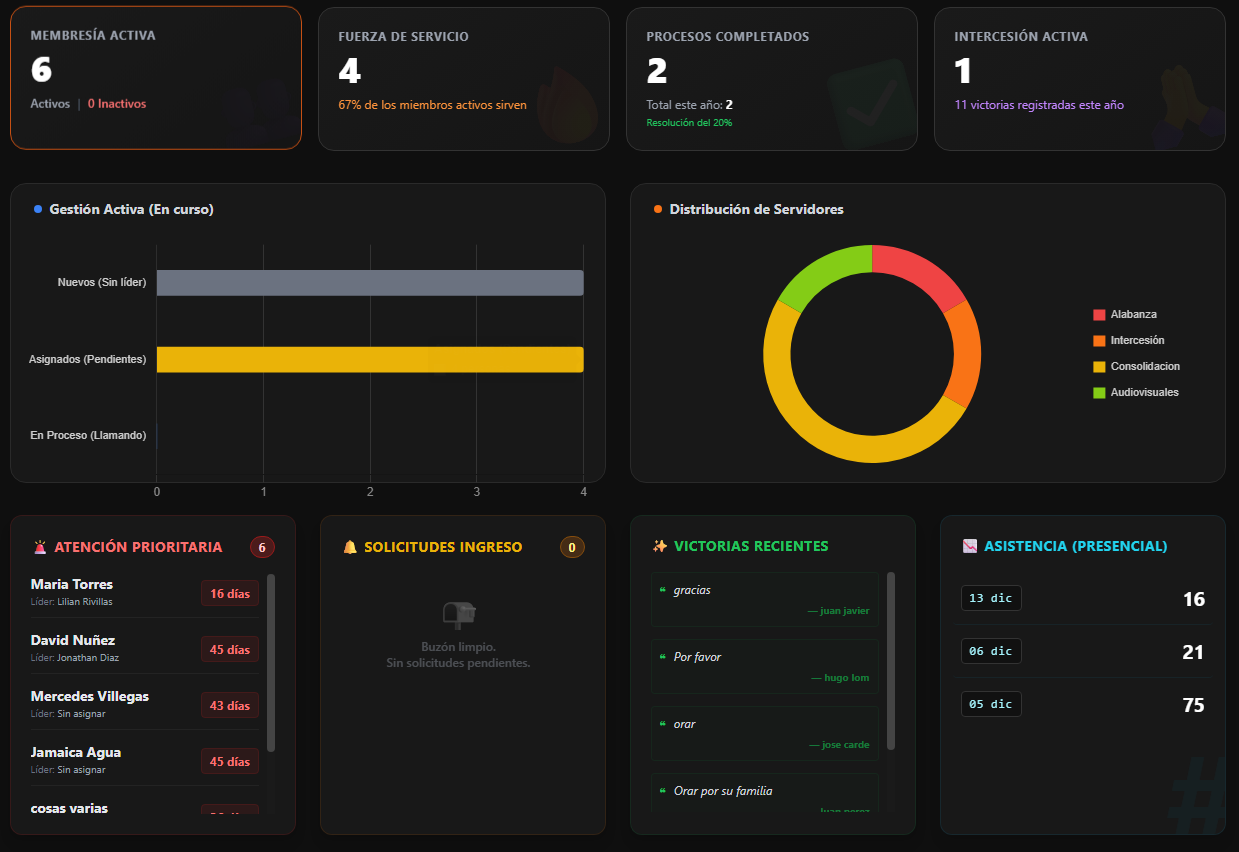Click the empty mailbox icon
The width and height of the screenshot is (1239, 852).
click(x=459, y=614)
